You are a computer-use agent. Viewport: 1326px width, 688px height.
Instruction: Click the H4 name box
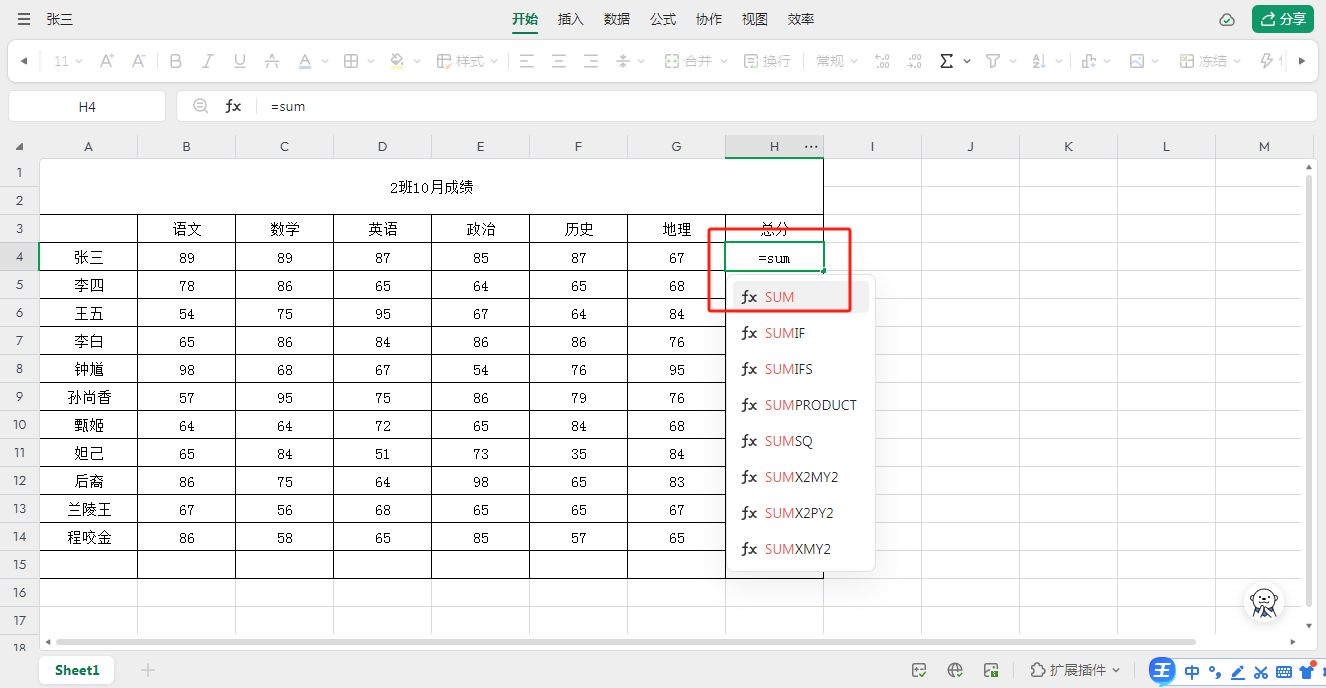[x=87, y=106]
